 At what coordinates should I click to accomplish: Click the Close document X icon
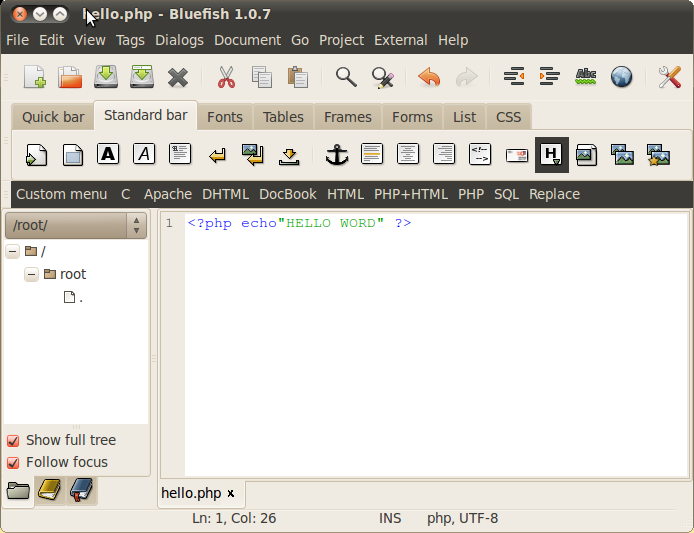pos(178,77)
